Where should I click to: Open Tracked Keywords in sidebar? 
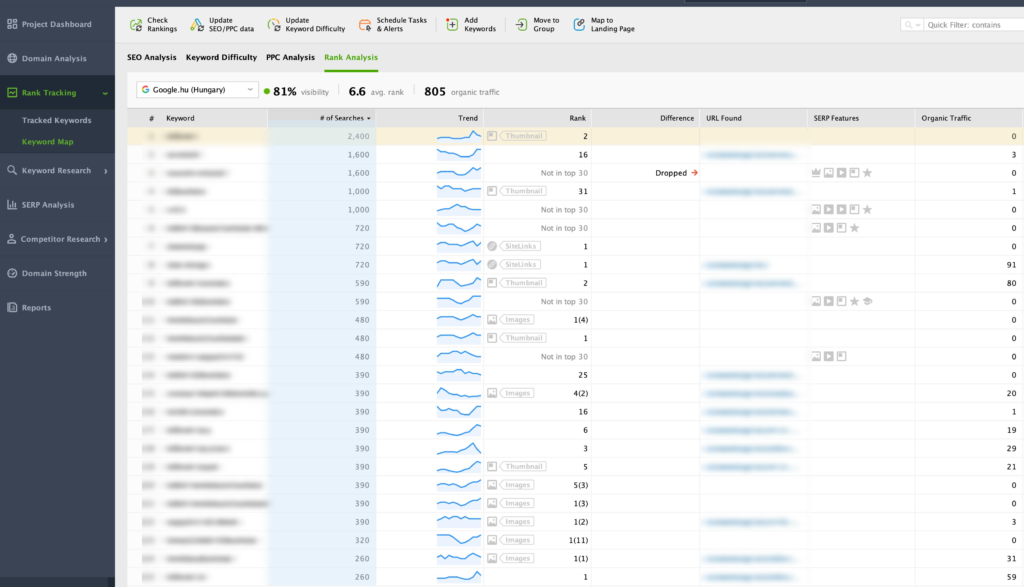coord(57,121)
